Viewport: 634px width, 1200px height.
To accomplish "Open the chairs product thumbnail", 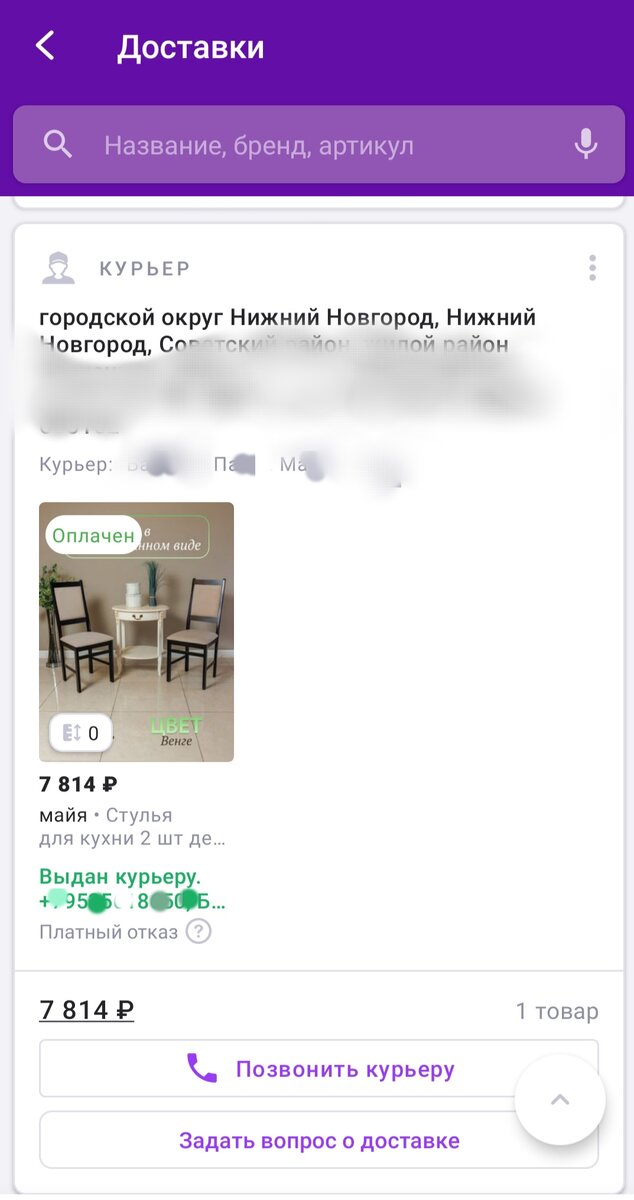I will coord(136,632).
